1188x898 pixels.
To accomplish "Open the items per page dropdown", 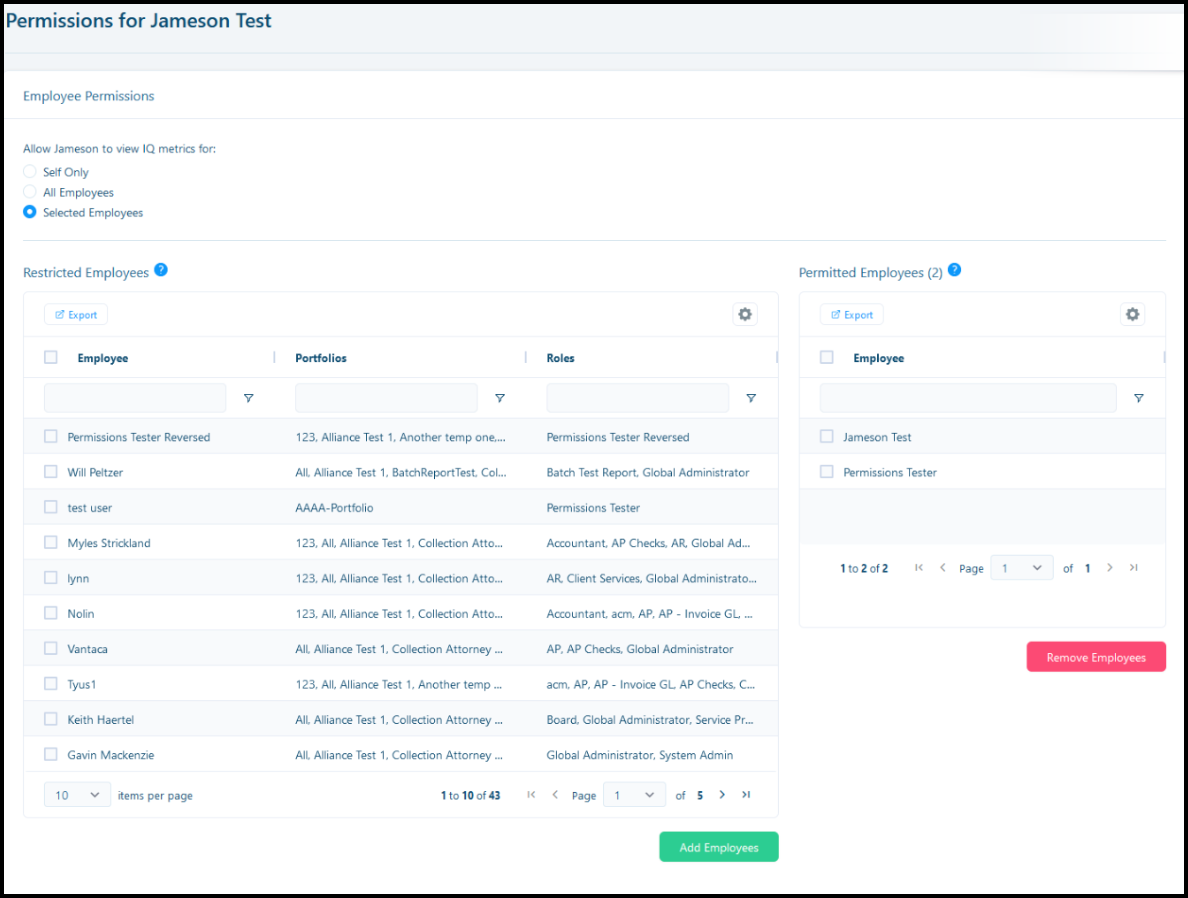I will coord(77,795).
